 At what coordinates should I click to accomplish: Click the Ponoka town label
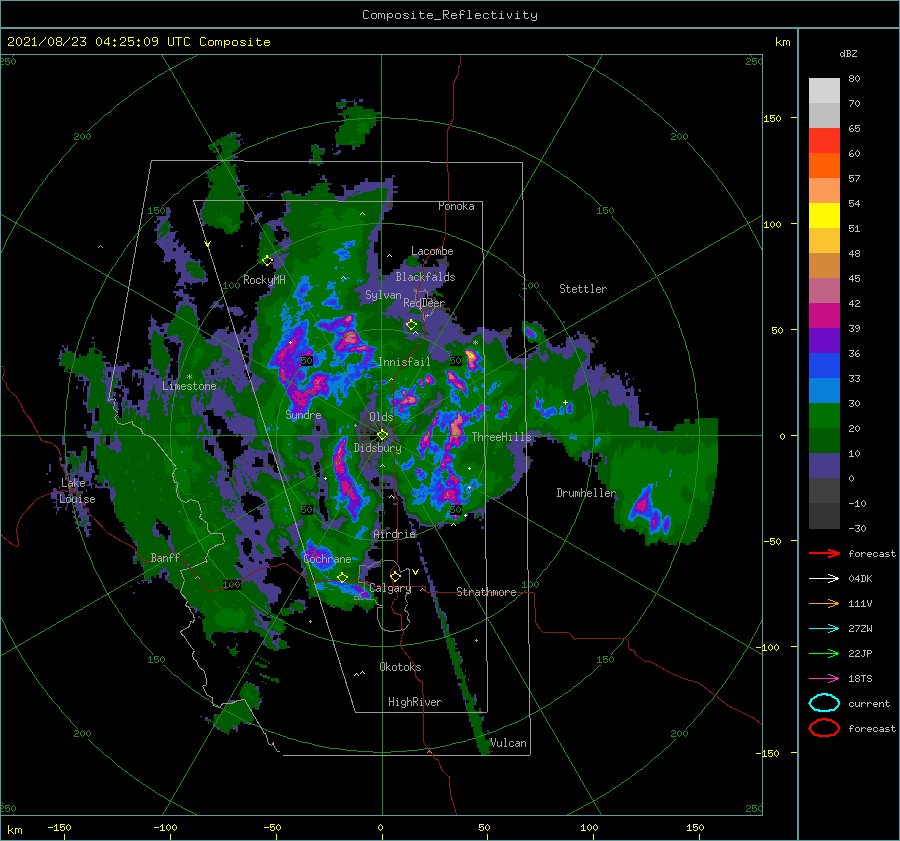[456, 206]
